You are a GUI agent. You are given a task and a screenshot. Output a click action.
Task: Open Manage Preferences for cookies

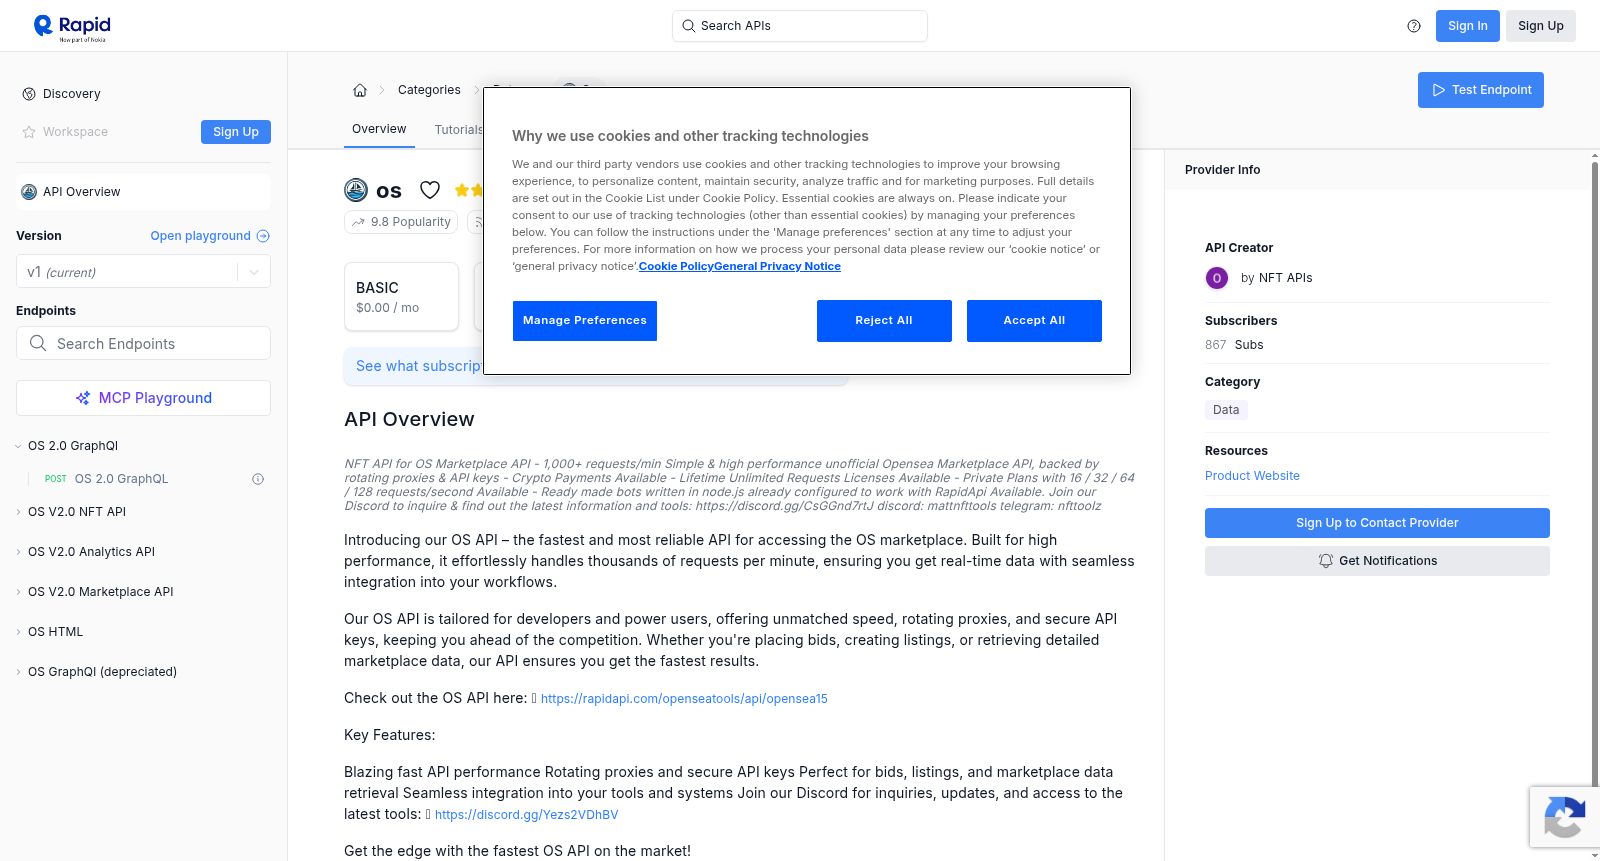click(x=585, y=321)
